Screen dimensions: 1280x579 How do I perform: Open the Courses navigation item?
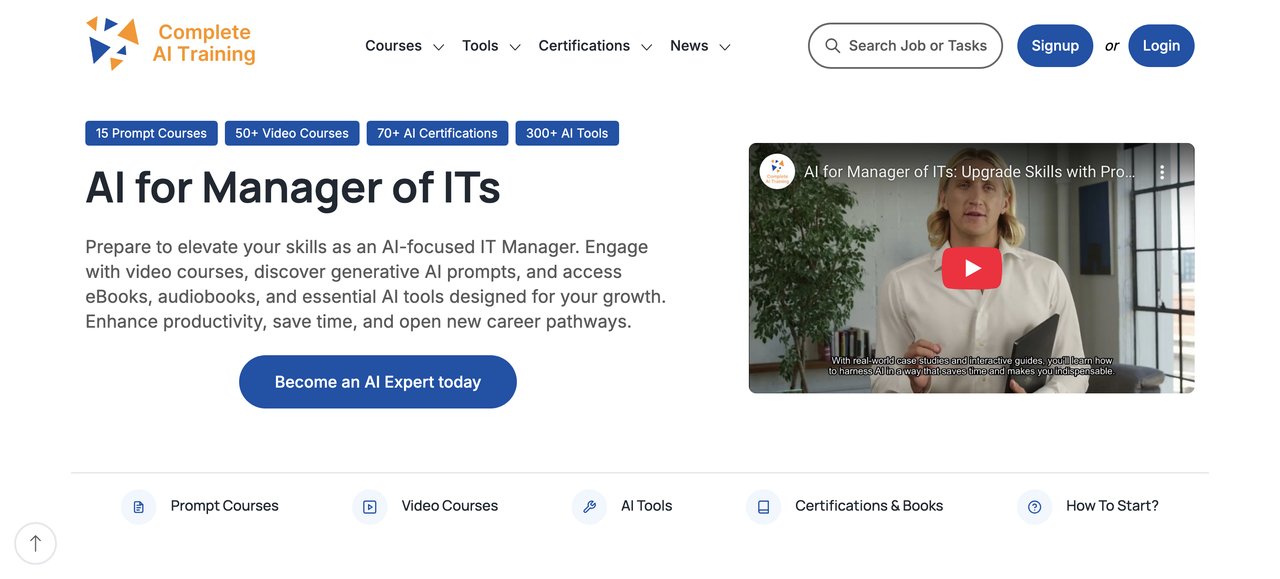pyautogui.click(x=393, y=46)
